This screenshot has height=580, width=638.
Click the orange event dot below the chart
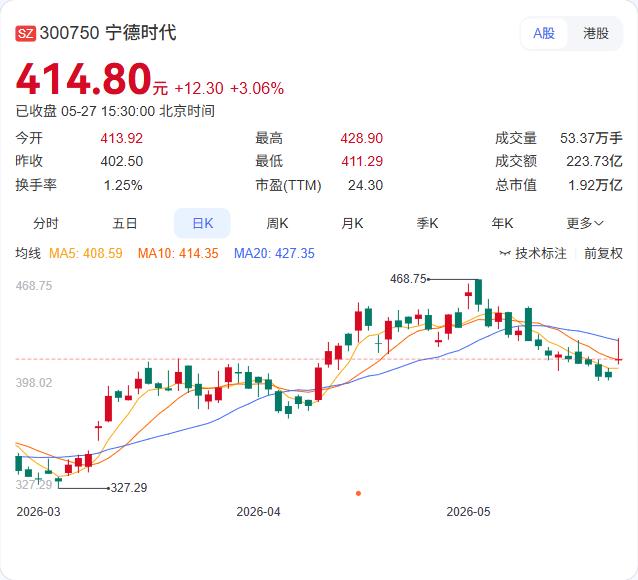pyautogui.click(x=358, y=493)
